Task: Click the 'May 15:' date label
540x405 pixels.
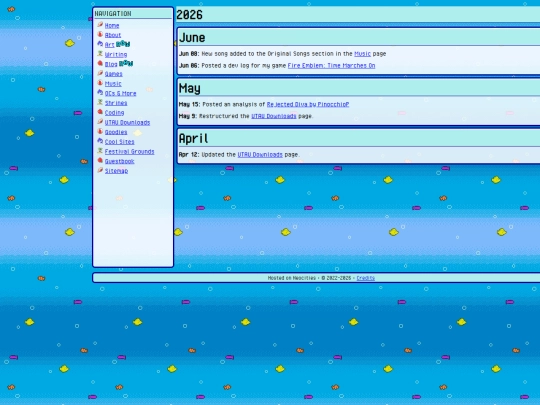Action: coord(189,104)
